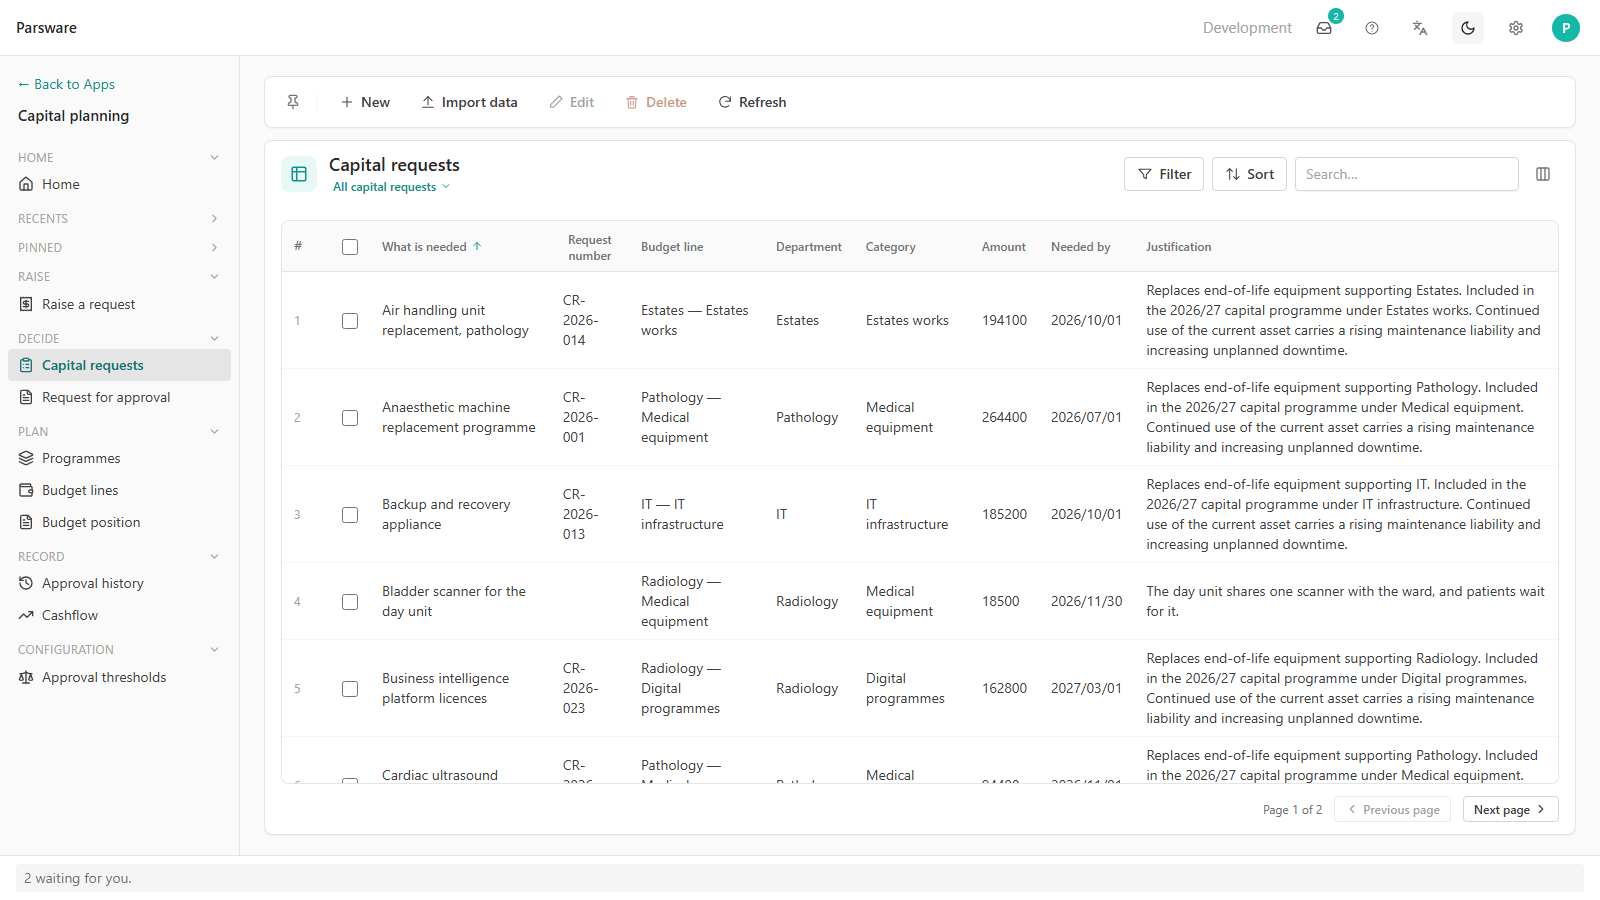1600x900 pixels.
Task: Open the settings gear icon
Action: [1516, 28]
